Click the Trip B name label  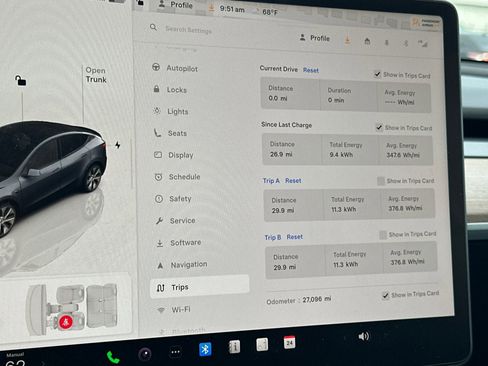(x=273, y=237)
